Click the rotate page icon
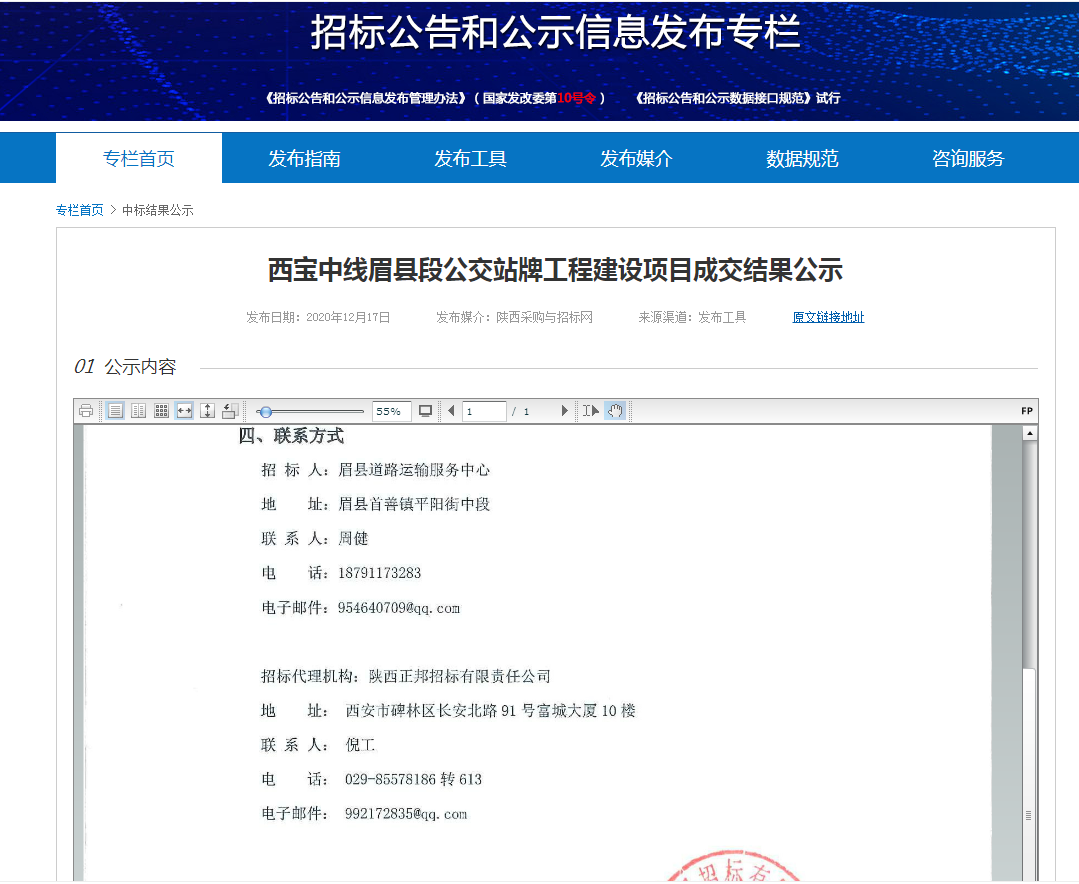 [231, 411]
